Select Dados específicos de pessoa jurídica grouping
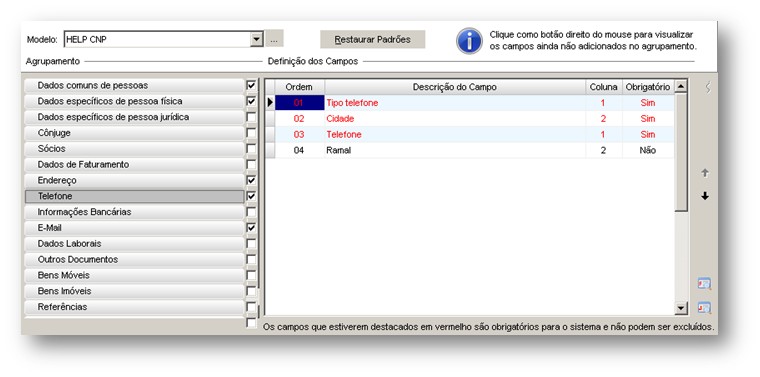The image size is (760, 377). click(x=134, y=117)
